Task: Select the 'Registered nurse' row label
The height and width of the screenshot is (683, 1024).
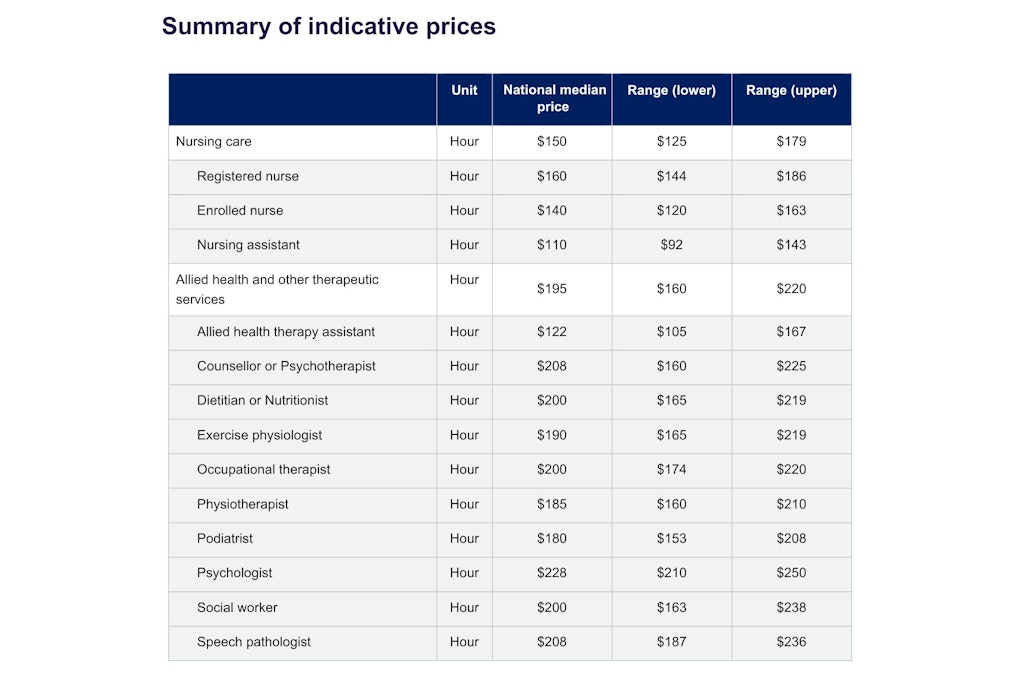Action: coord(248,177)
